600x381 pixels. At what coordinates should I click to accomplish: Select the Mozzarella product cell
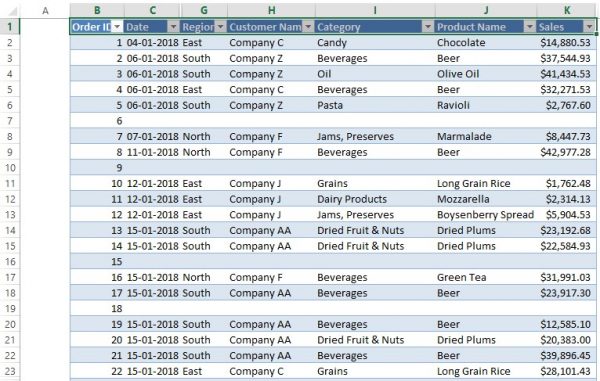coord(485,199)
